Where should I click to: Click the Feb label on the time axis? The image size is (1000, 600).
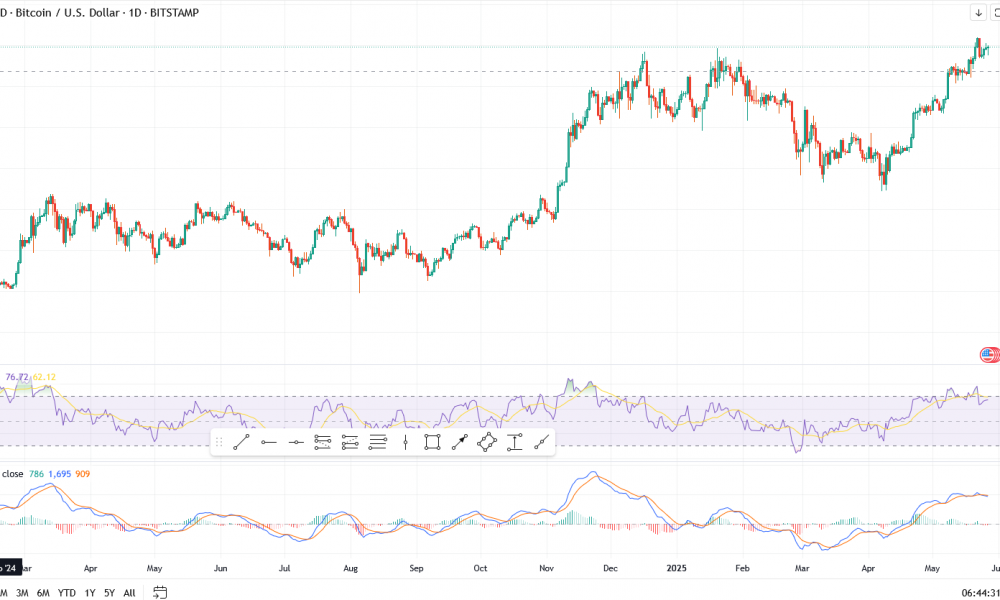pyautogui.click(x=742, y=567)
